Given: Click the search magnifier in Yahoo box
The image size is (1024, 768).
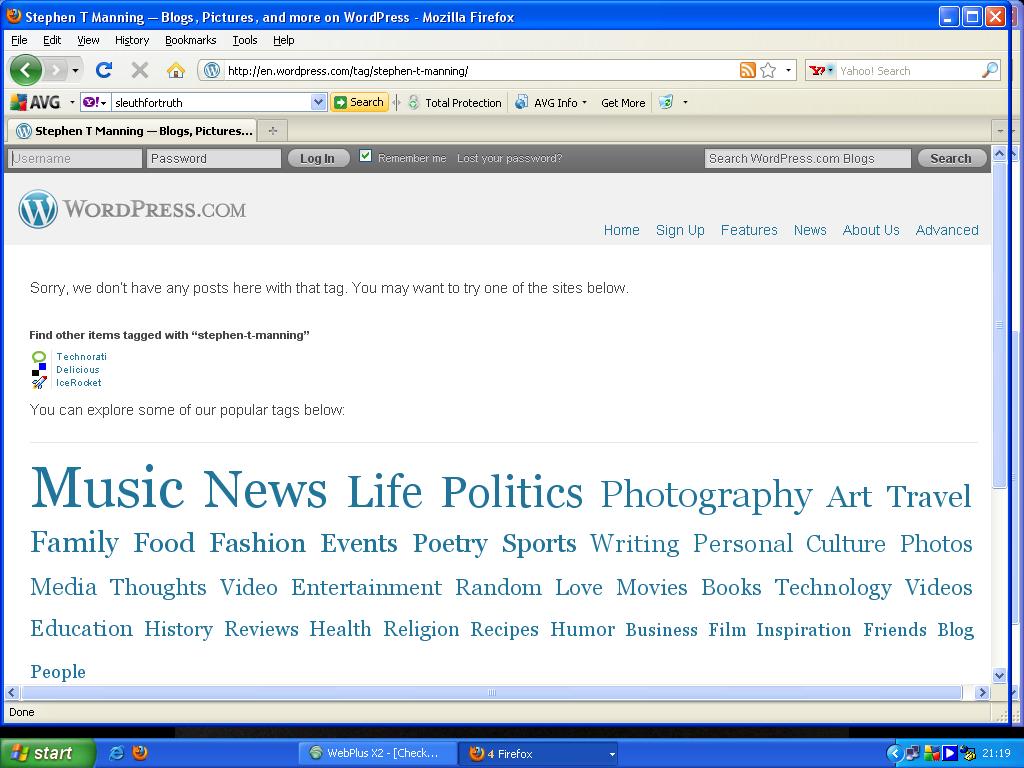Looking at the screenshot, I should pos(990,70).
